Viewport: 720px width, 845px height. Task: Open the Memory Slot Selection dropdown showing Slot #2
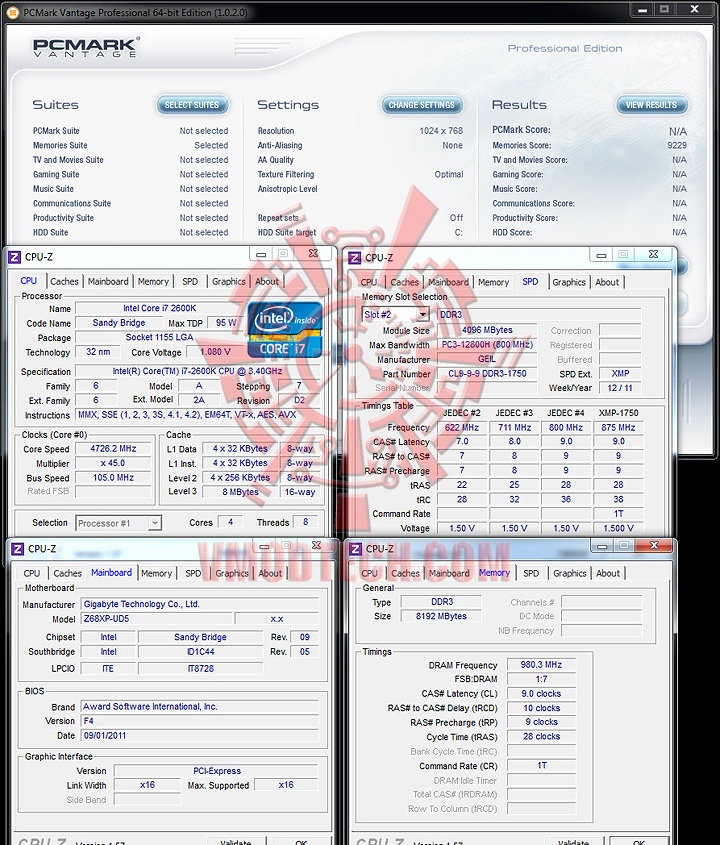click(x=396, y=315)
